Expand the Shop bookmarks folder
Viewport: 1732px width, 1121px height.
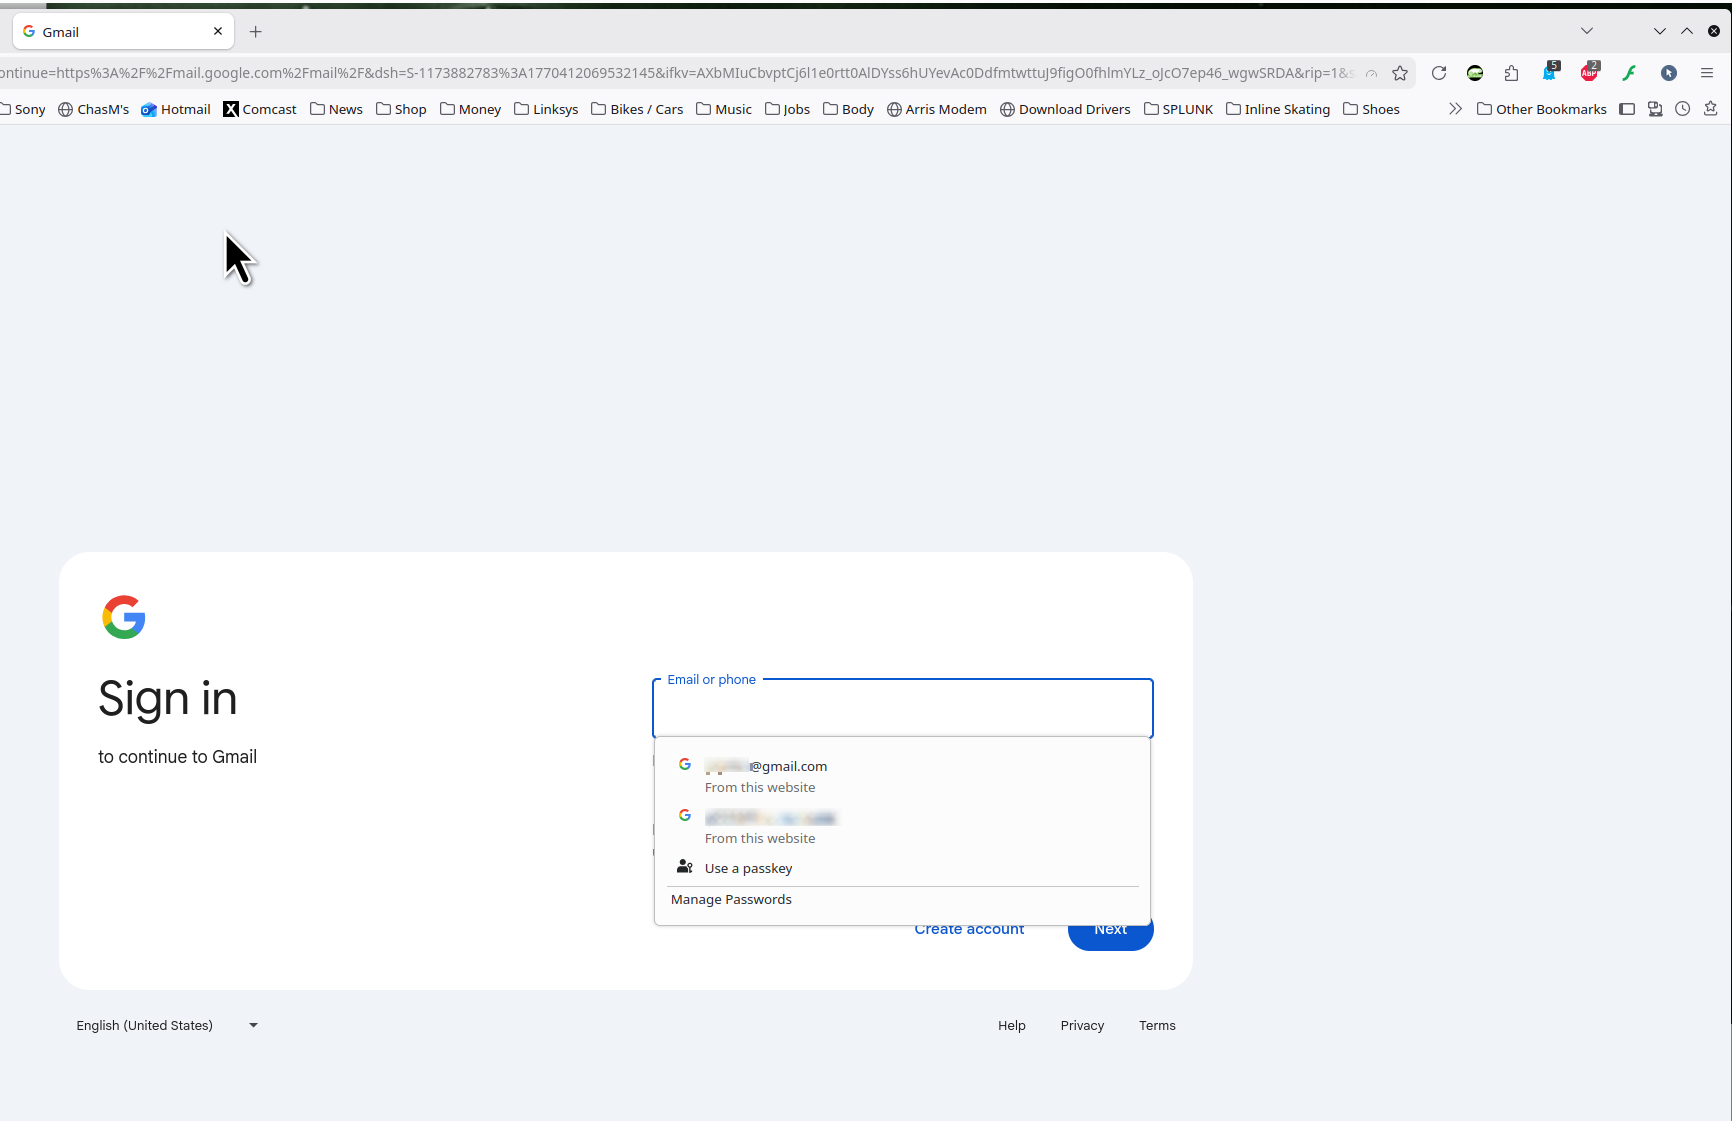coord(401,109)
